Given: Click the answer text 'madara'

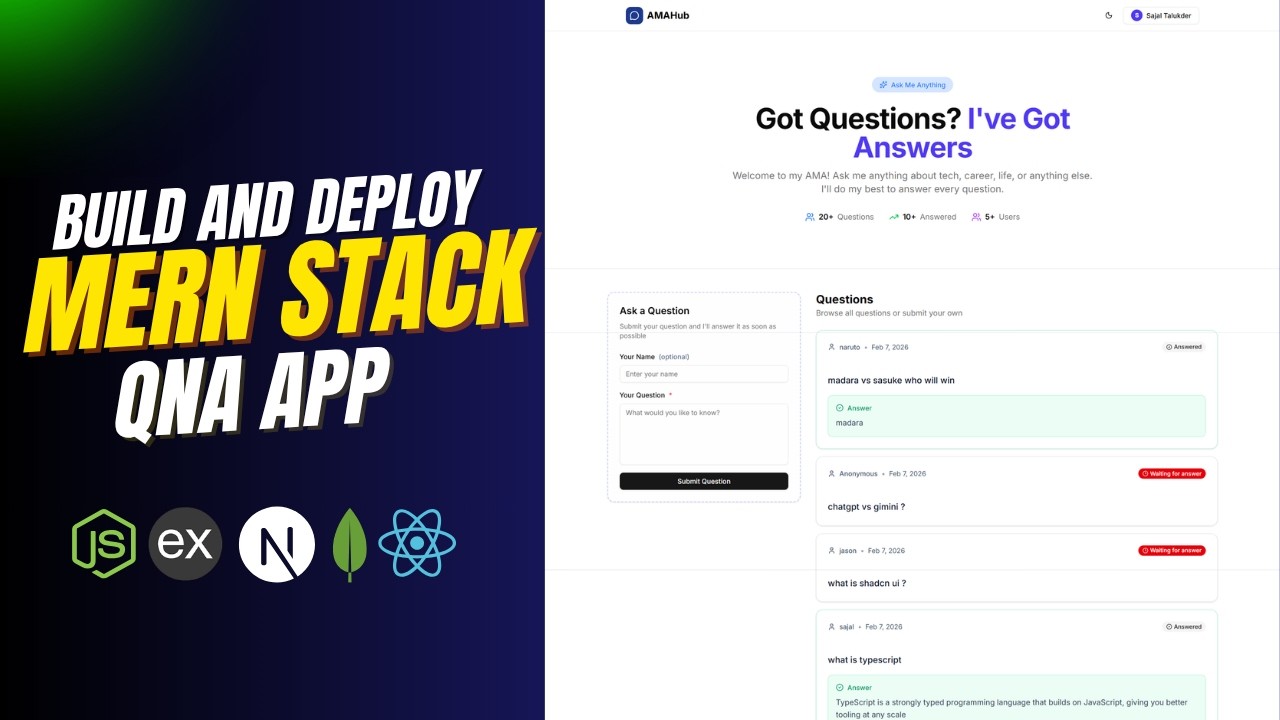Looking at the screenshot, I should 850,423.
